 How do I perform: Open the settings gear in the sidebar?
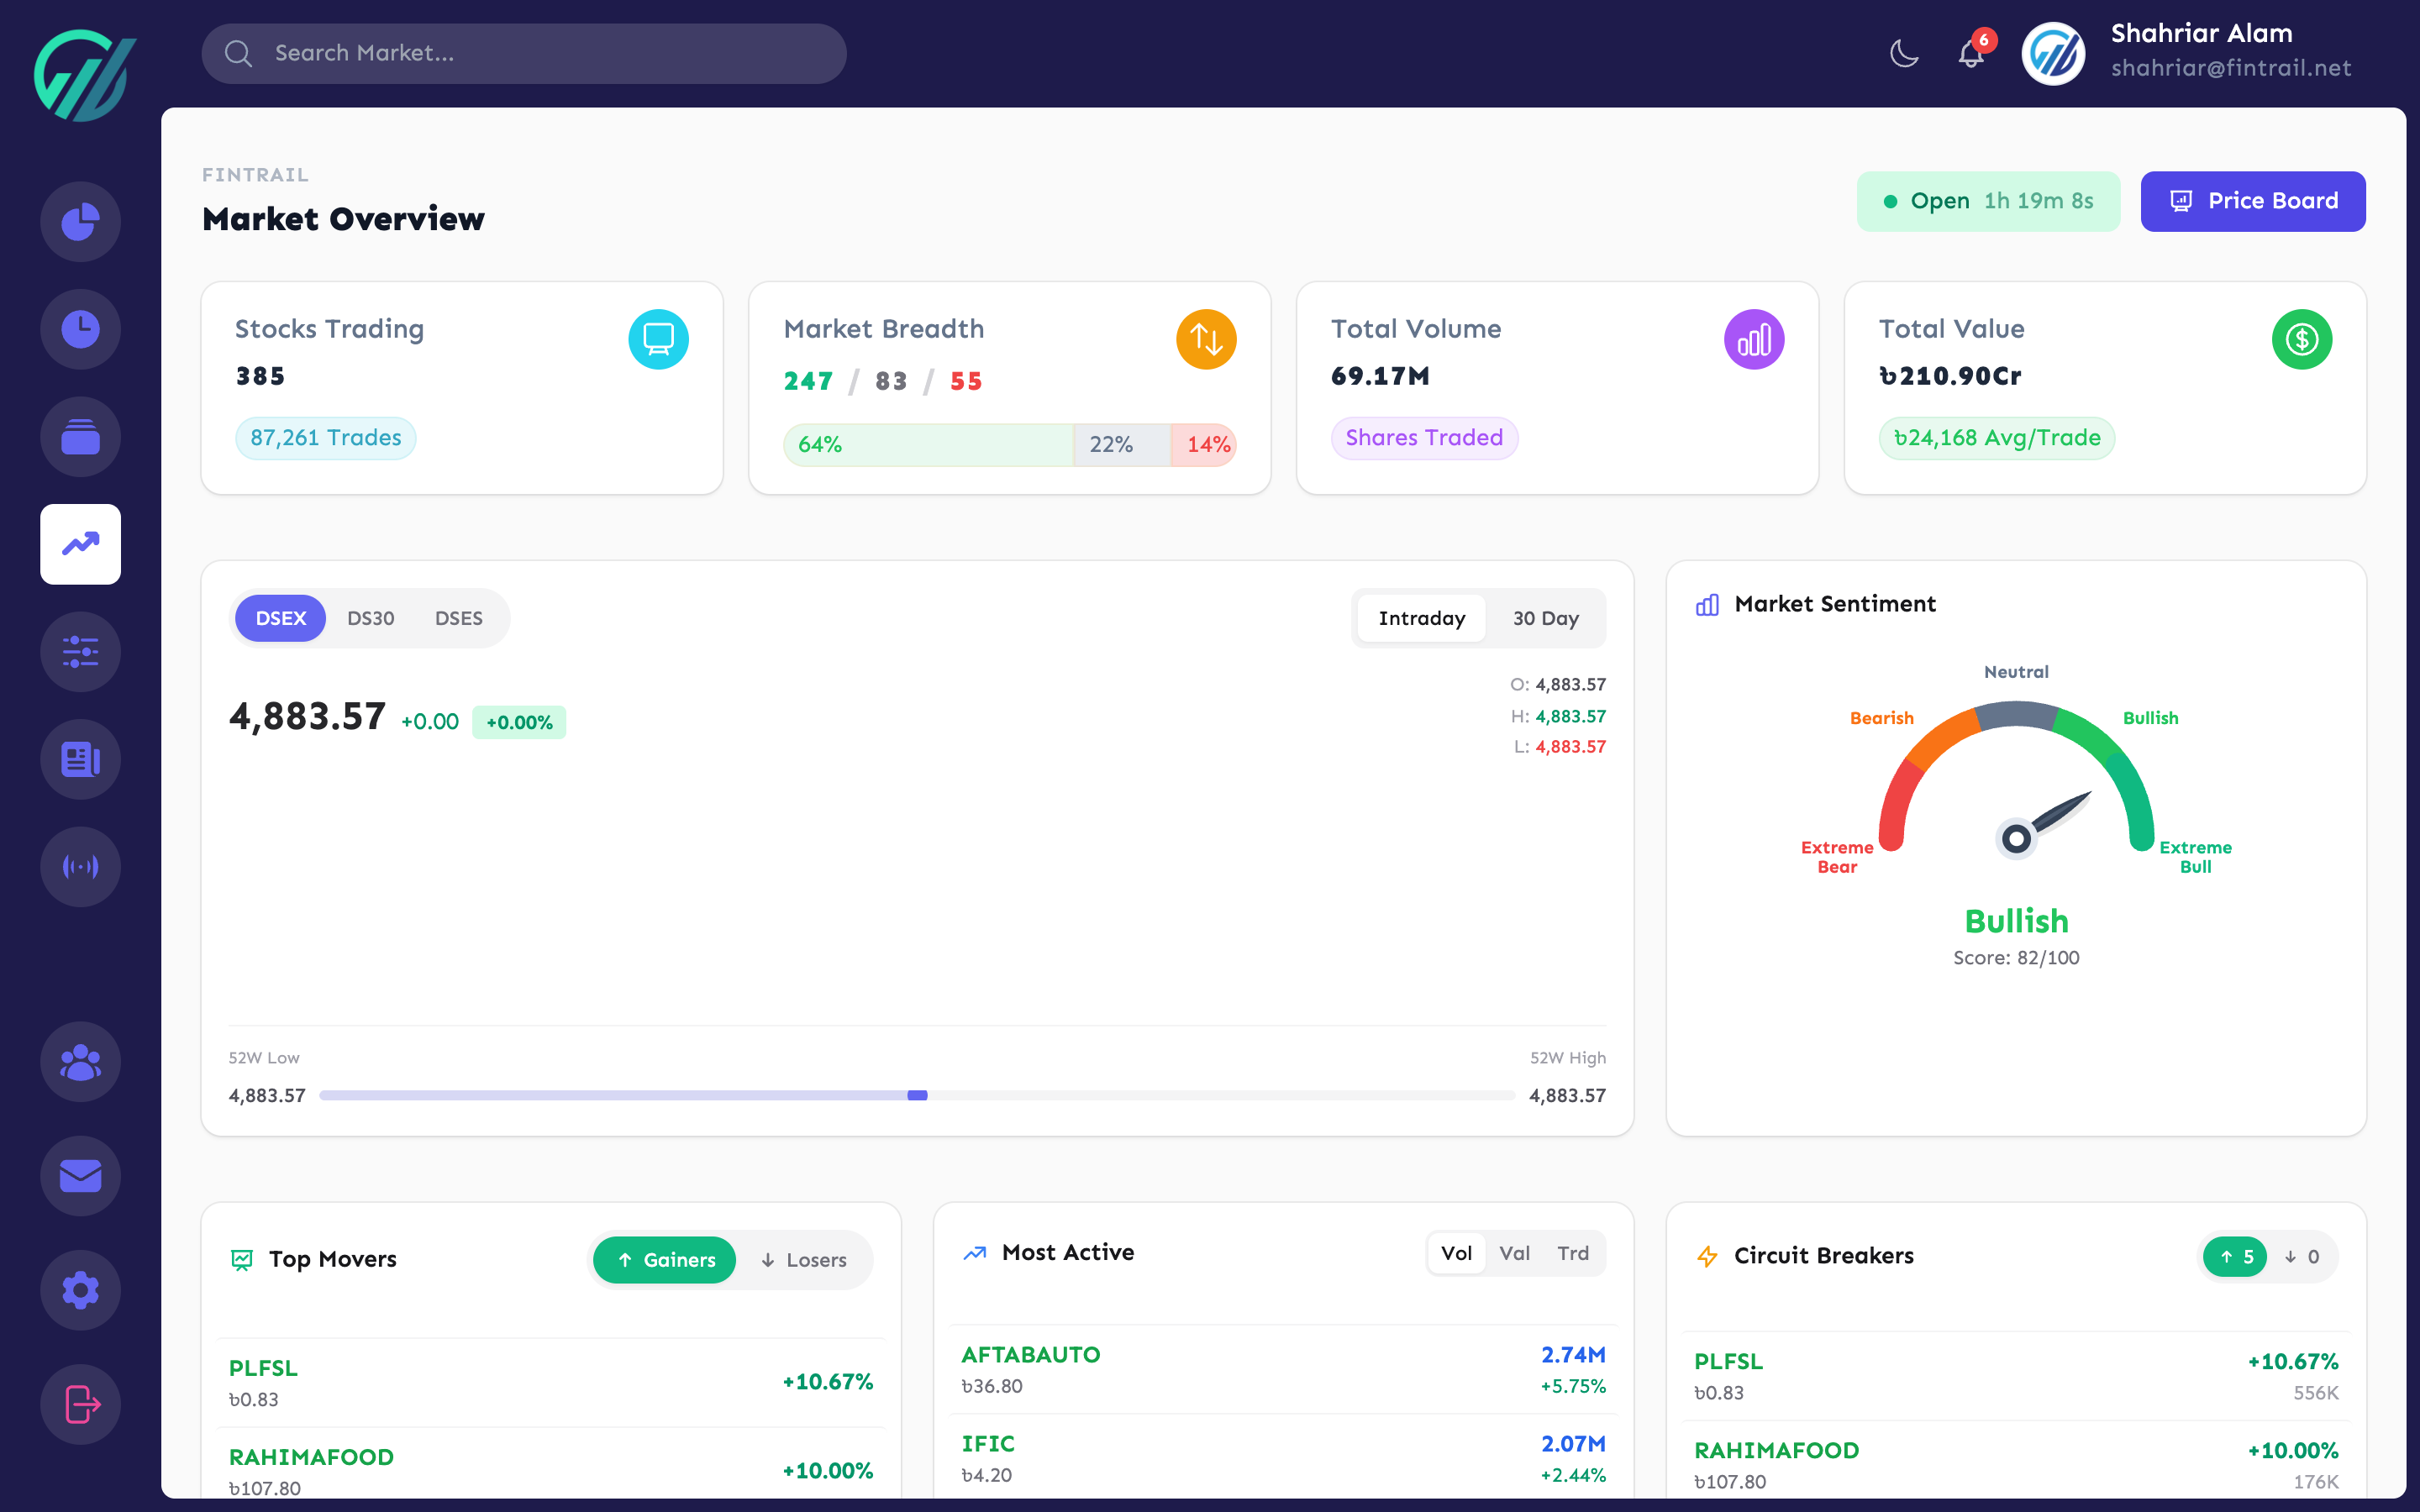coord(80,1290)
